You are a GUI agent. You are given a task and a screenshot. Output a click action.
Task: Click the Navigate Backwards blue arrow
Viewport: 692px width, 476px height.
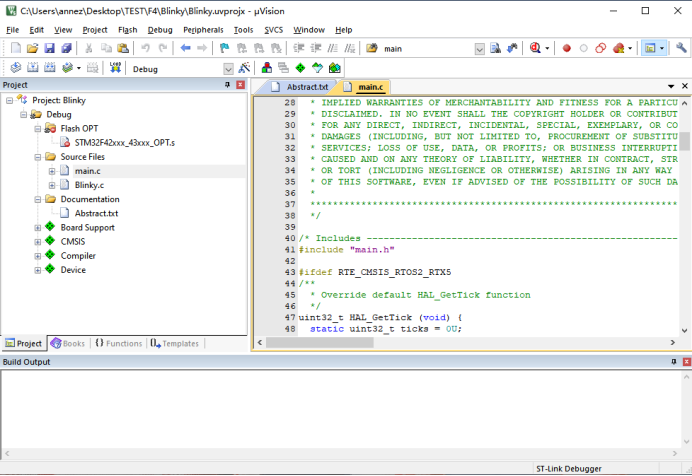(186, 48)
